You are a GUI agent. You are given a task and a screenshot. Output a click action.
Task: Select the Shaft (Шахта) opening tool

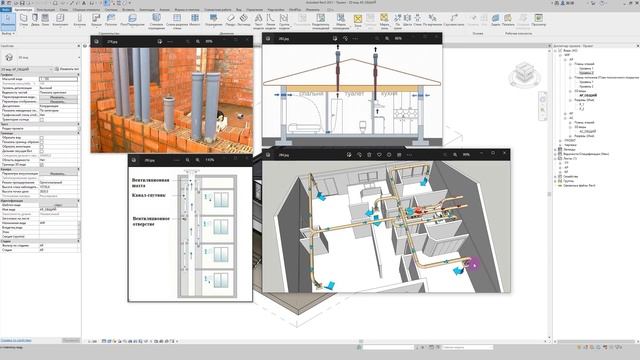point(407,20)
